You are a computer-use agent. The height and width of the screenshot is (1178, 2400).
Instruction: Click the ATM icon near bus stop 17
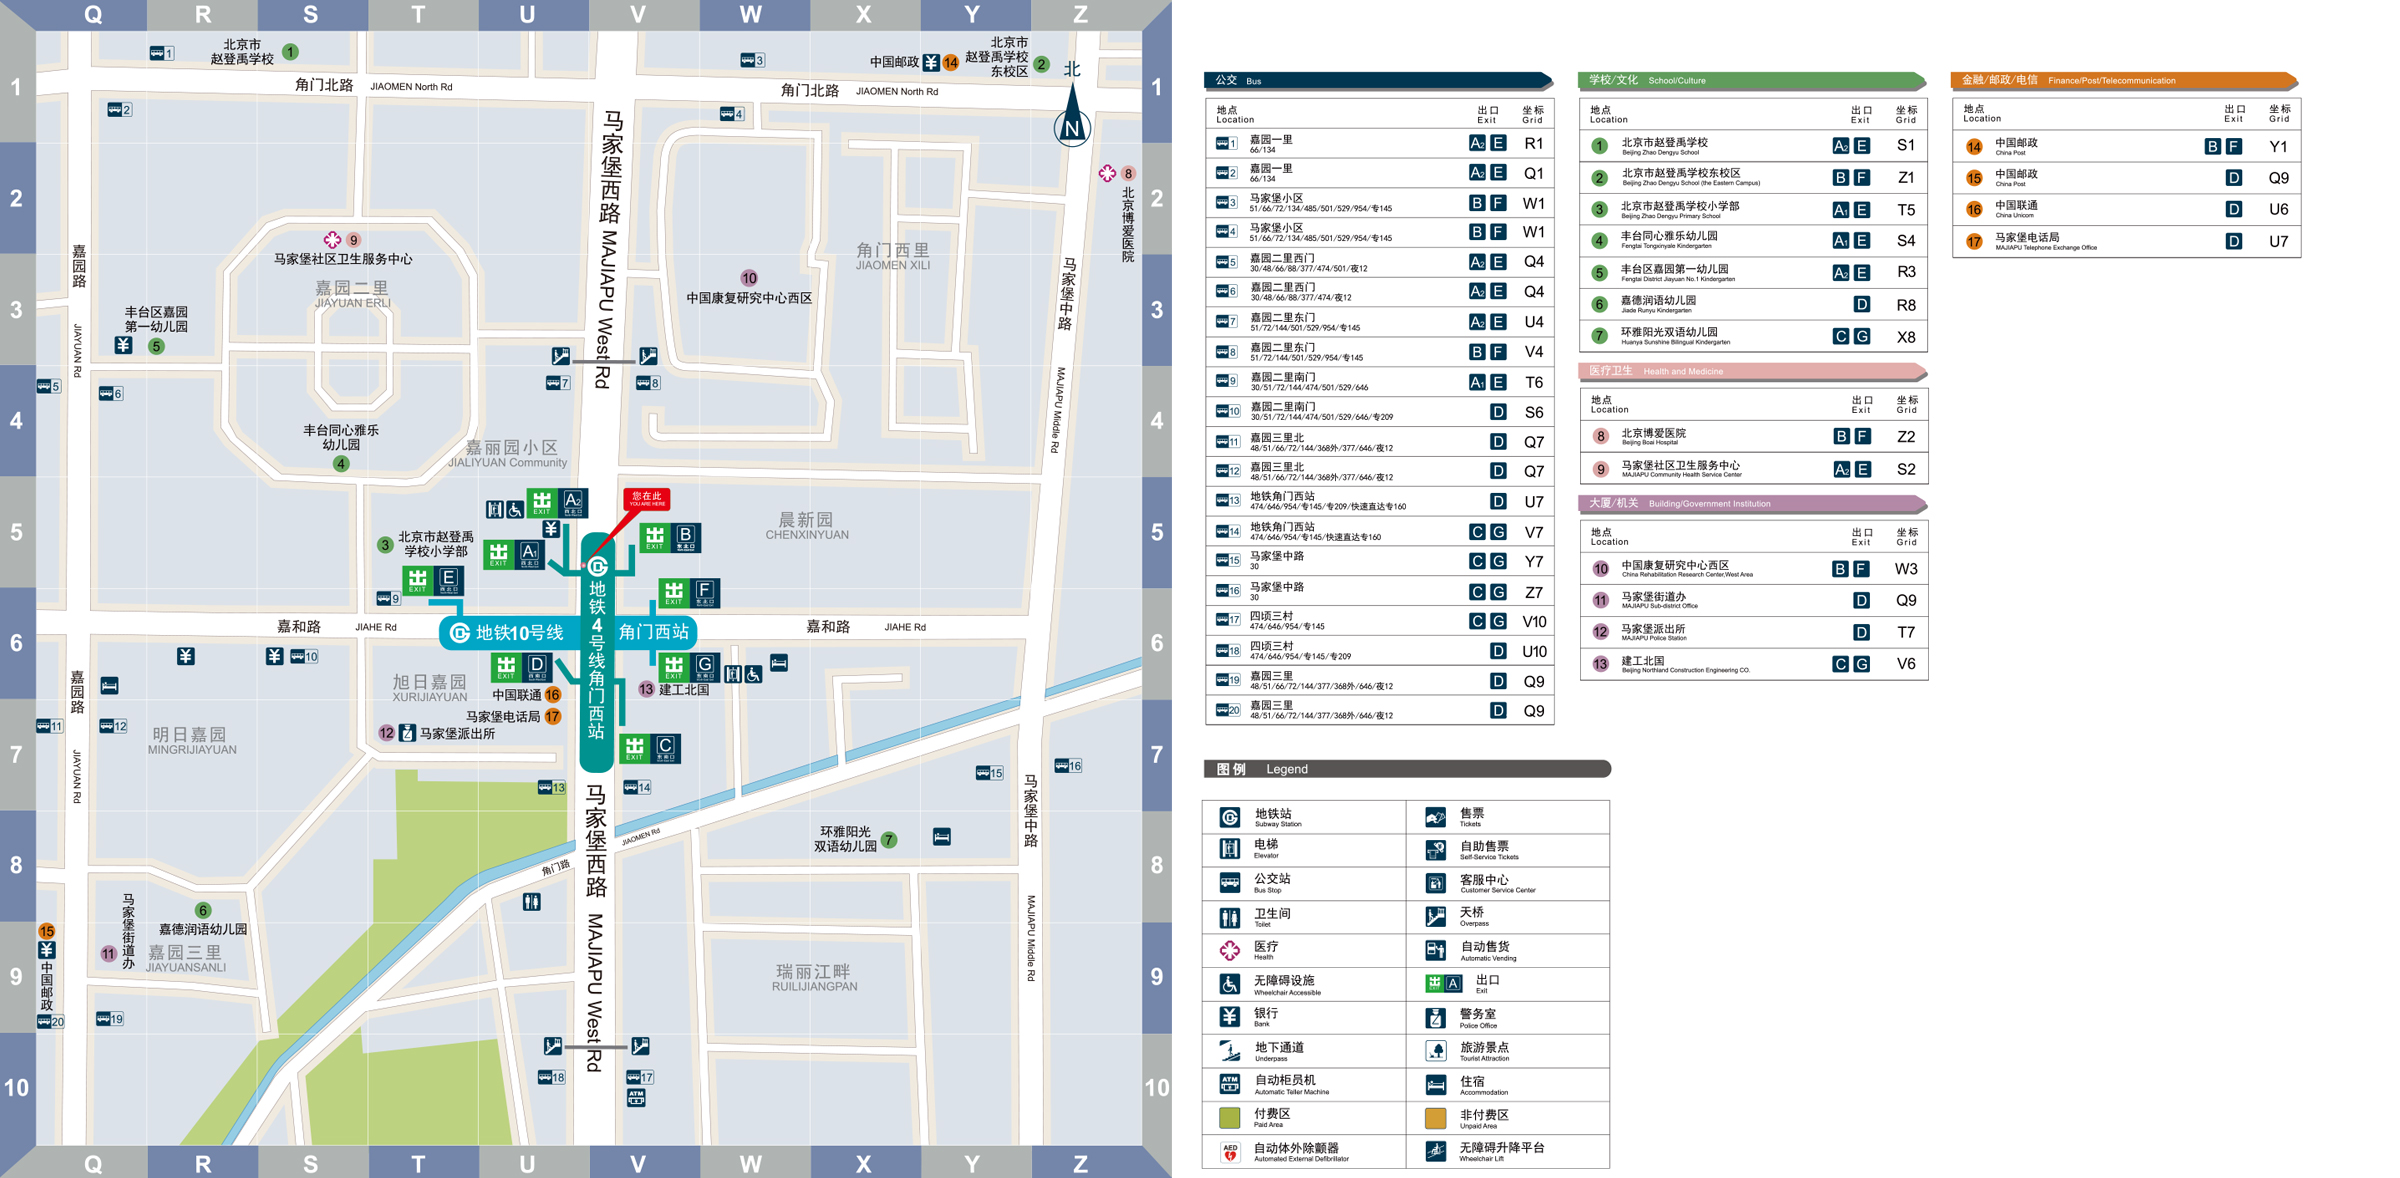click(x=637, y=1097)
